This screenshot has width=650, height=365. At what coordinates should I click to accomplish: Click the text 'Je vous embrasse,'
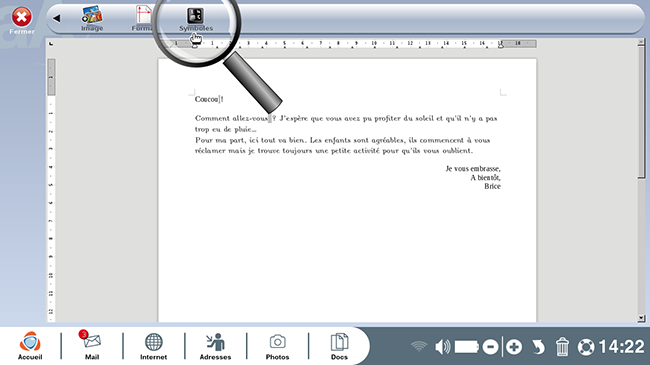coord(473,169)
